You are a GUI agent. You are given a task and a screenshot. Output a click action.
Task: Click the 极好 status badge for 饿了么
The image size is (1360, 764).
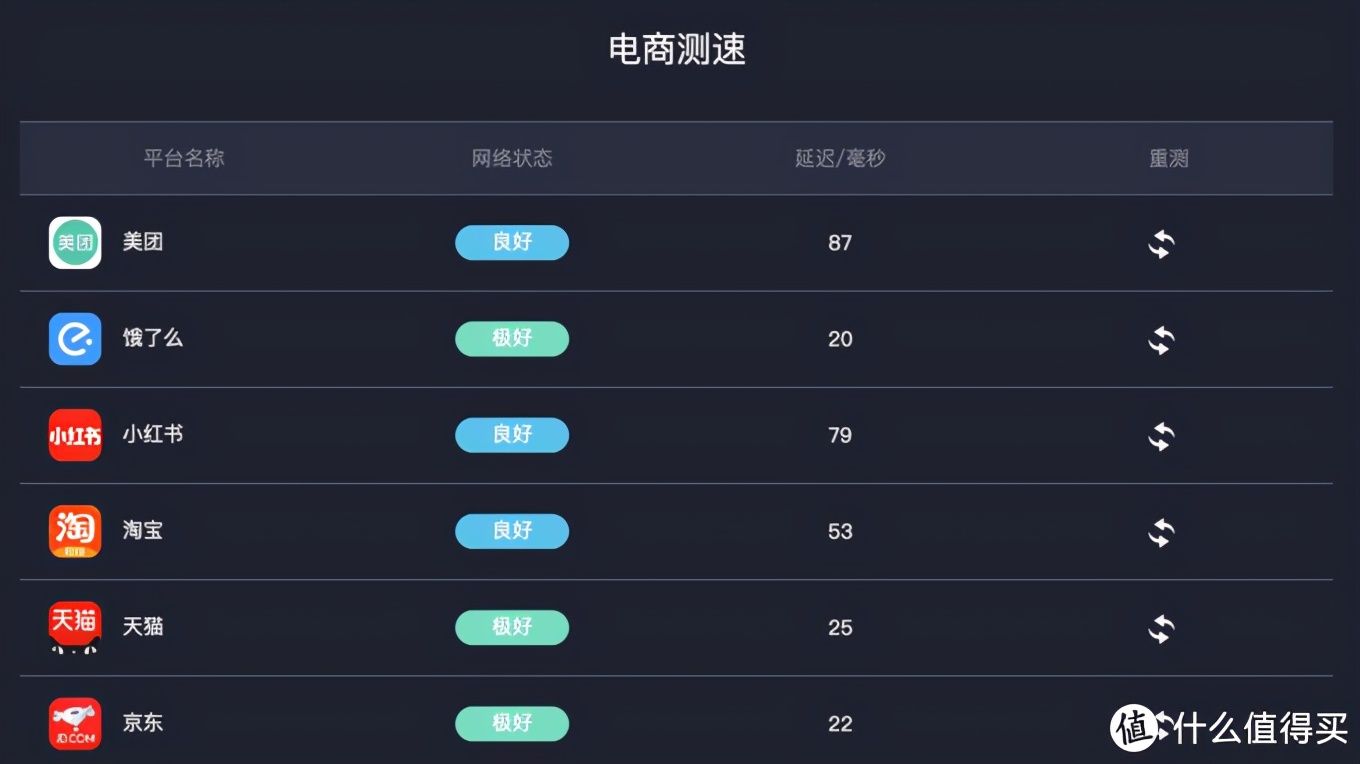[512, 338]
